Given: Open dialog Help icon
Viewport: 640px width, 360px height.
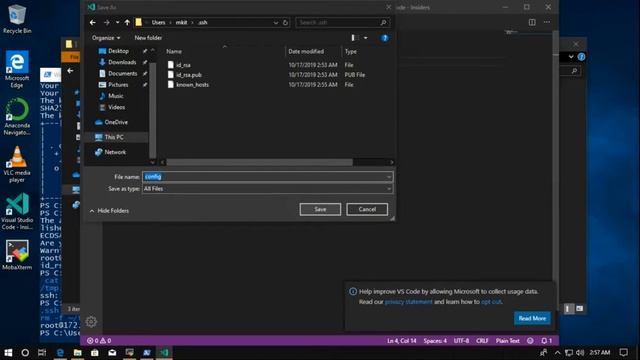Looking at the screenshot, I should pos(384,38).
